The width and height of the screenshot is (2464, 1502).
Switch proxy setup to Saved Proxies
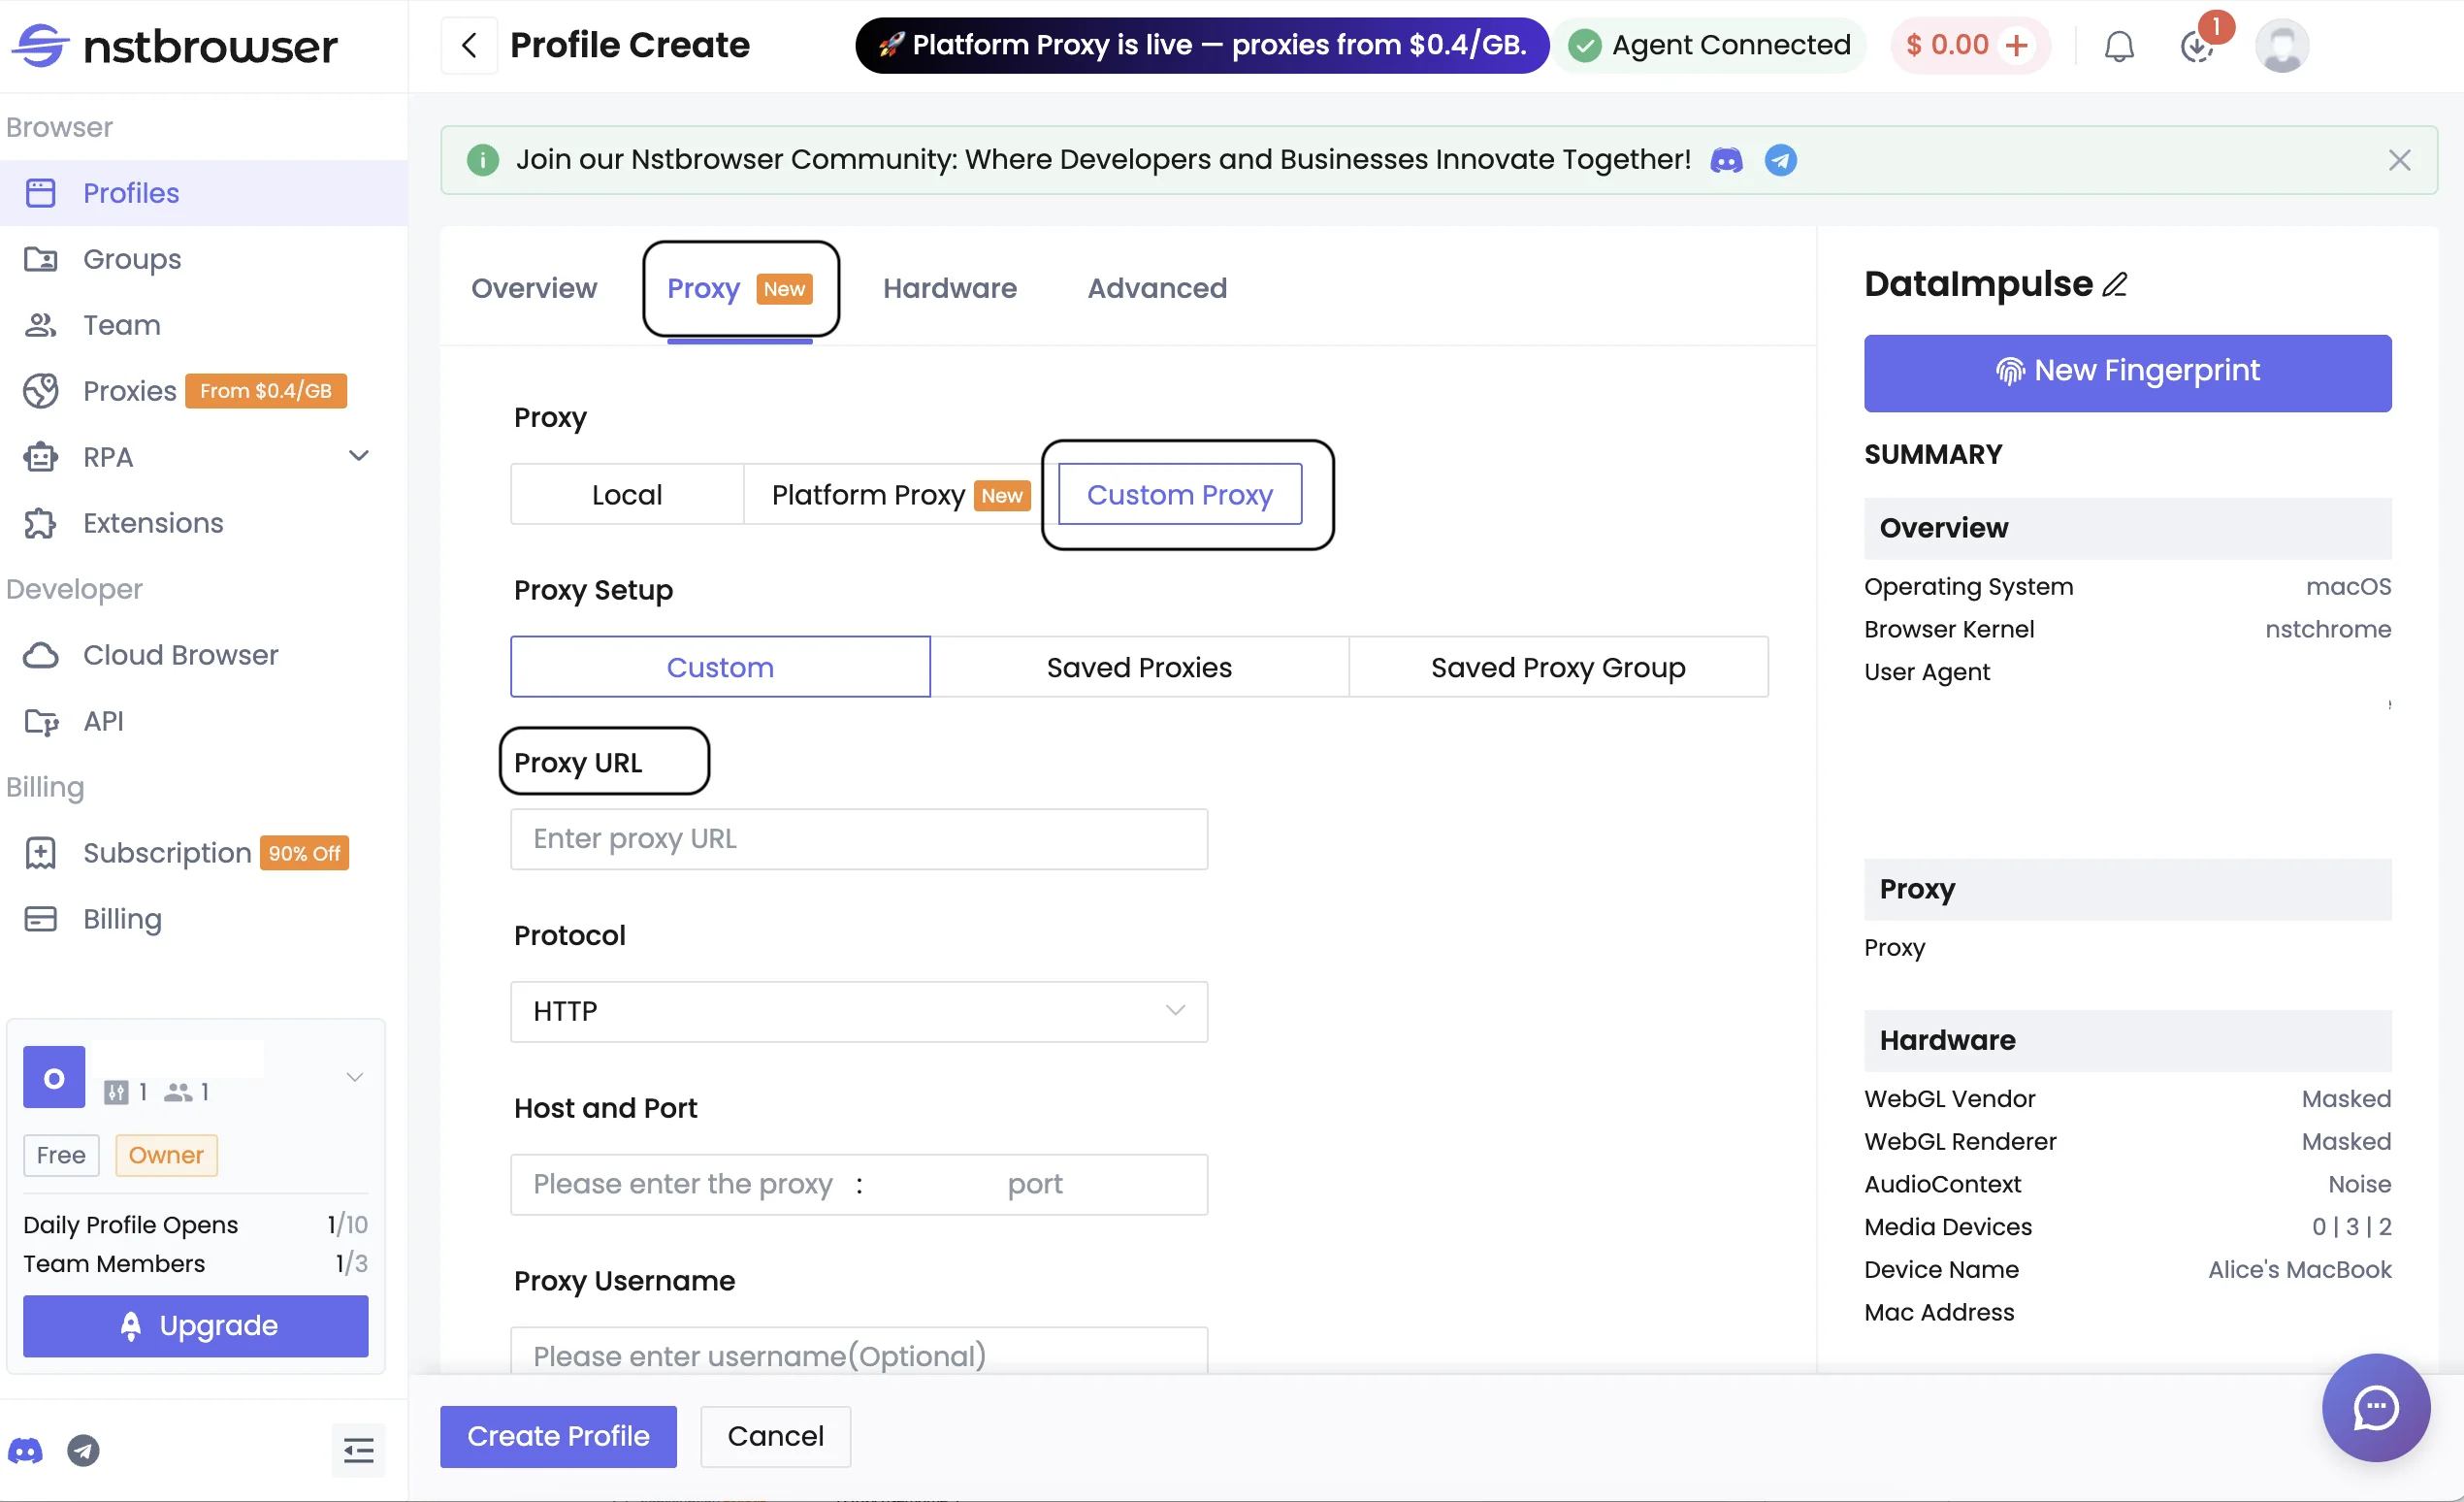(x=1139, y=667)
